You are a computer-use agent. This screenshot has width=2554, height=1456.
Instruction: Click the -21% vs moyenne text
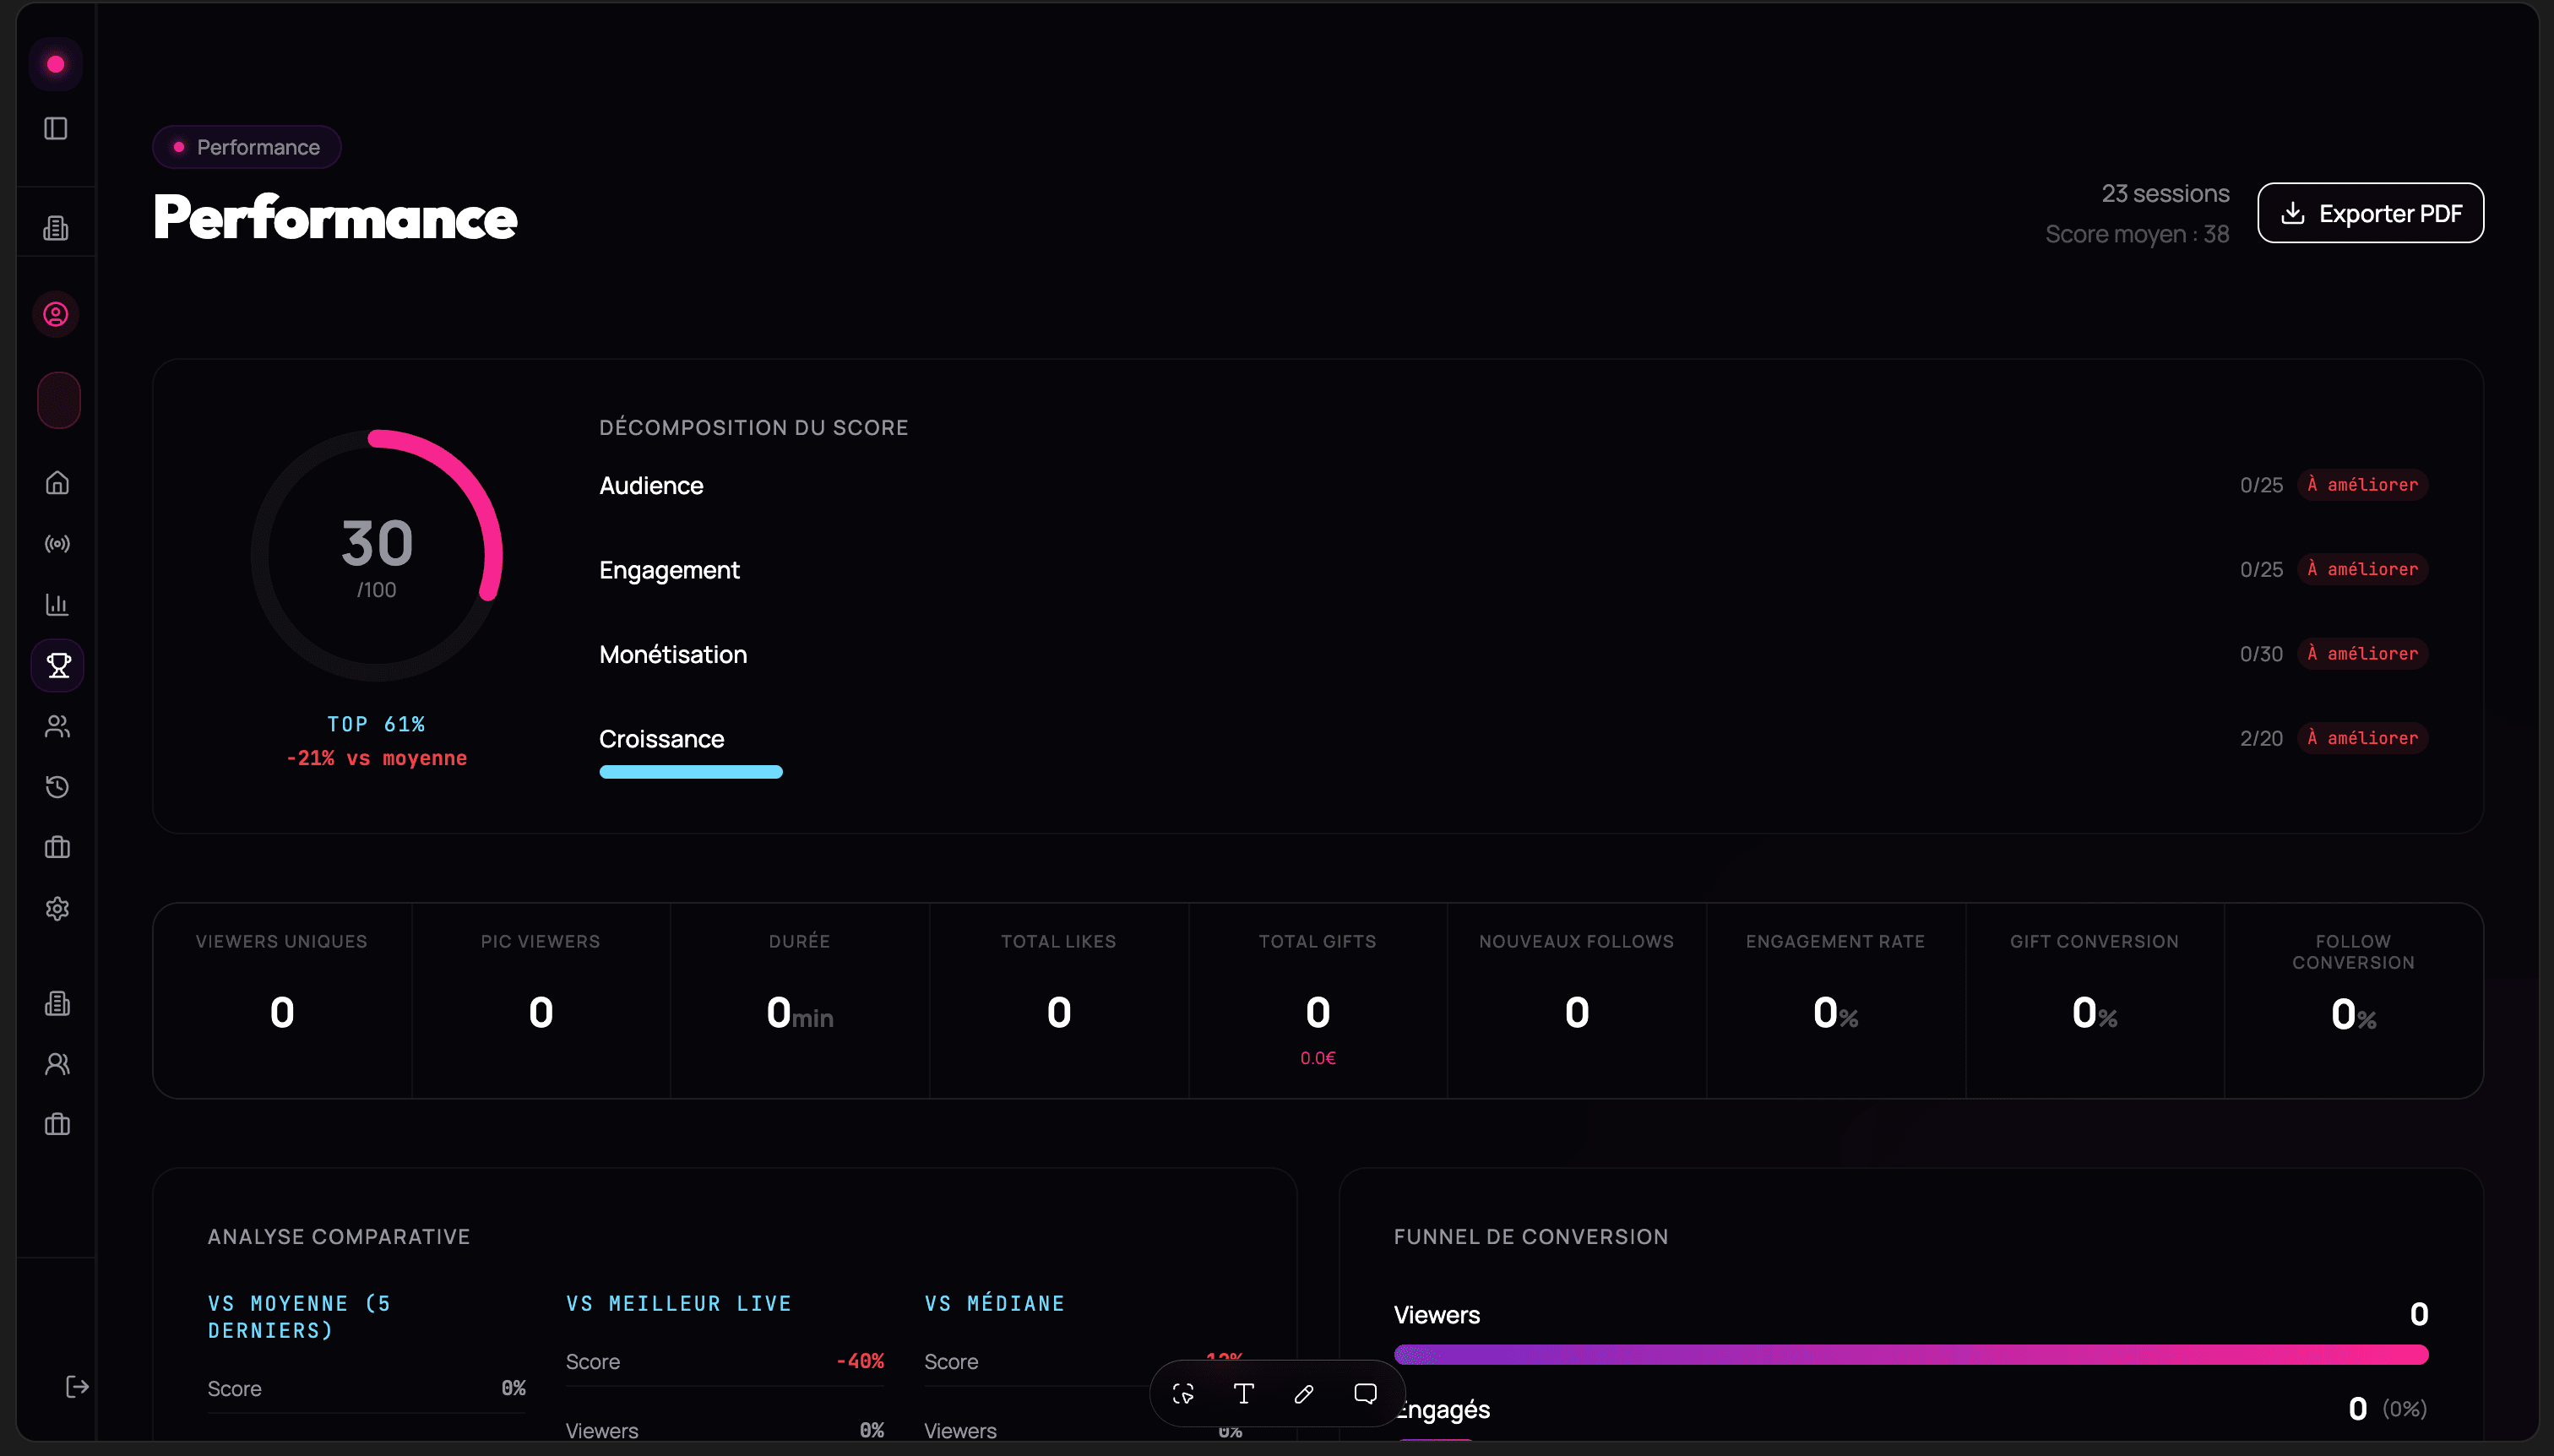(x=376, y=758)
